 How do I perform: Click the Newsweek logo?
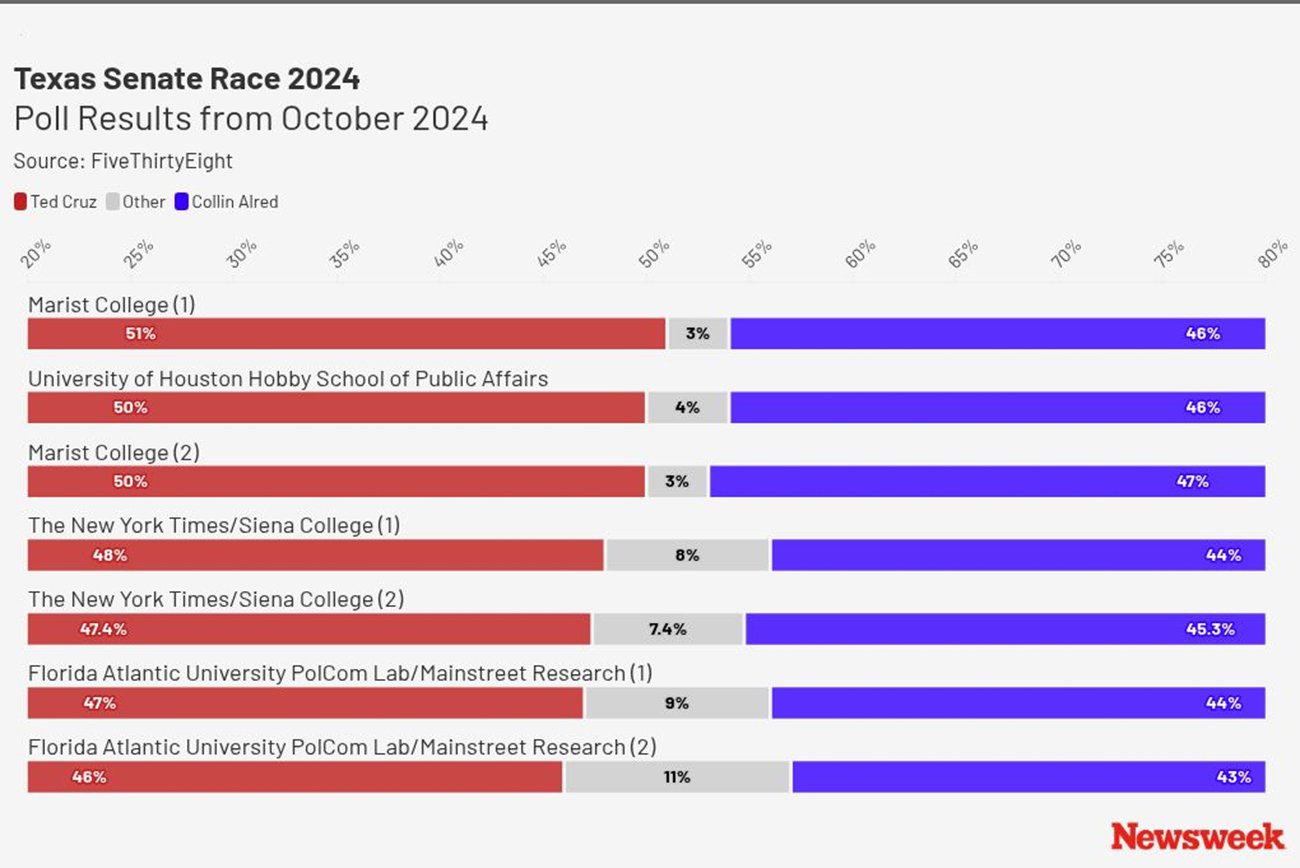pos(1197,835)
